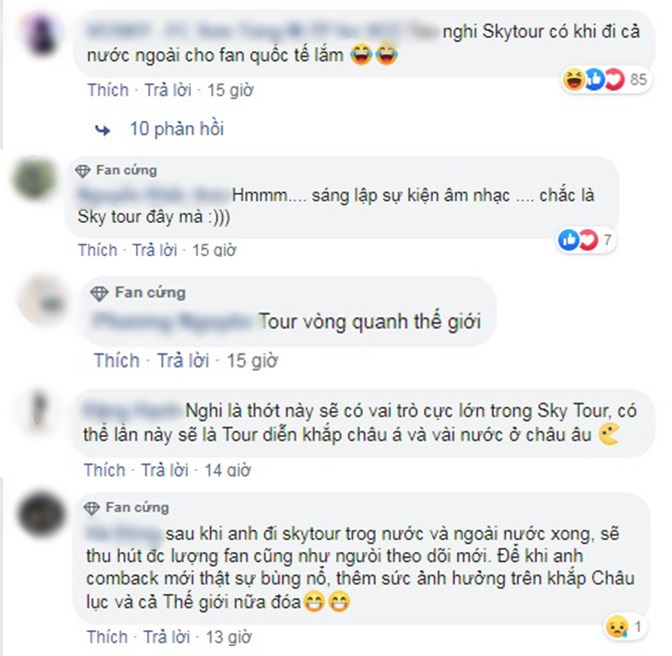Open the first commenter's profile picture
Viewport: 672px width, 656px height.
[x=42, y=35]
